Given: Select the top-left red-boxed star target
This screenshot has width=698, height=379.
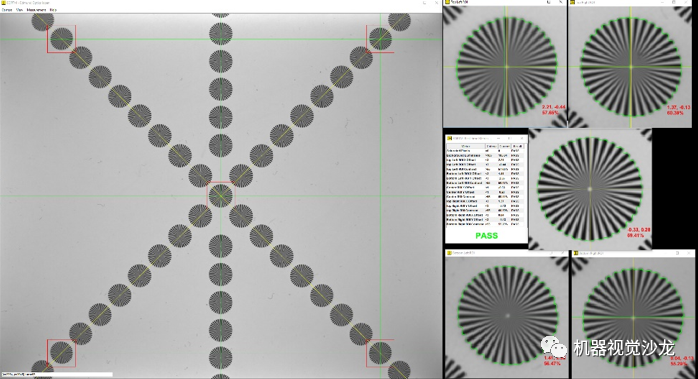Looking at the screenshot, I should click(61, 39).
